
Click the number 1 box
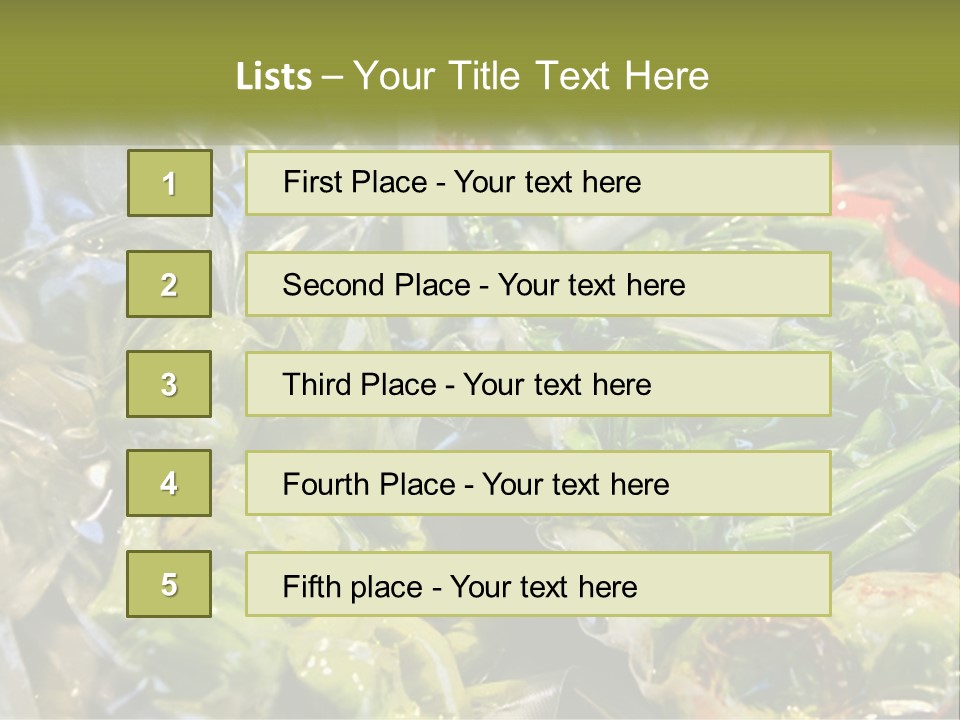(170, 183)
